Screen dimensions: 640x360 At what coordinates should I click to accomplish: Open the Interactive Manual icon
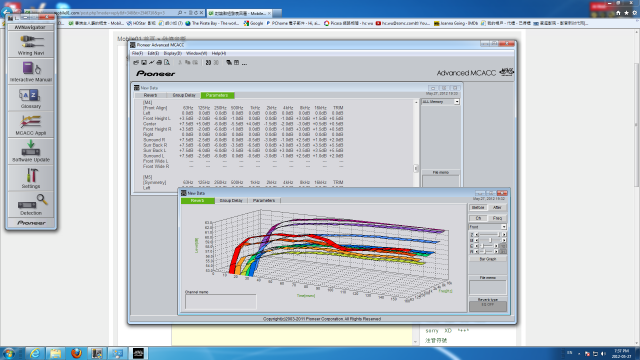click(31, 71)
